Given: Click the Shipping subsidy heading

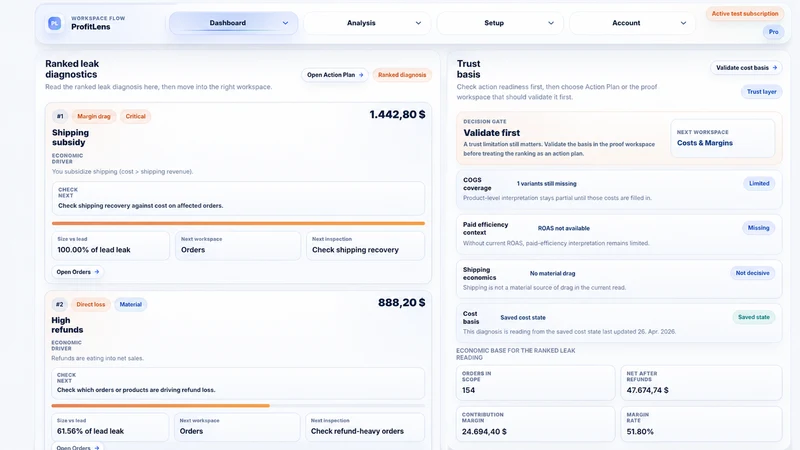Looking at the screenshot, I should pyautogui.click(x=70, y=137).
